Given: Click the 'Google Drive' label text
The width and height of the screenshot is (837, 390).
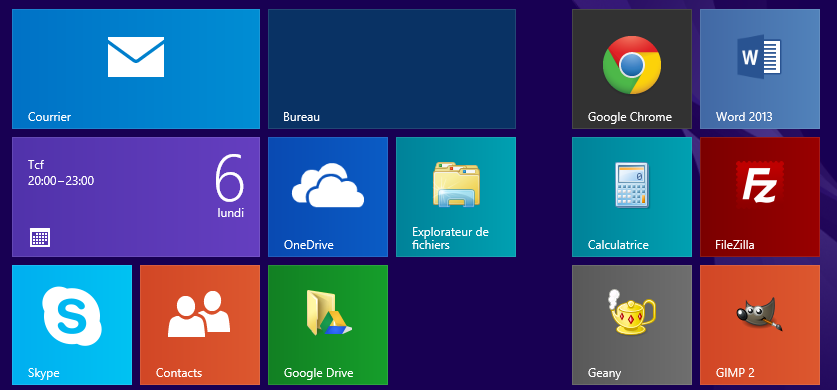Looking at the screenshot, I should [x=318, y=373].
